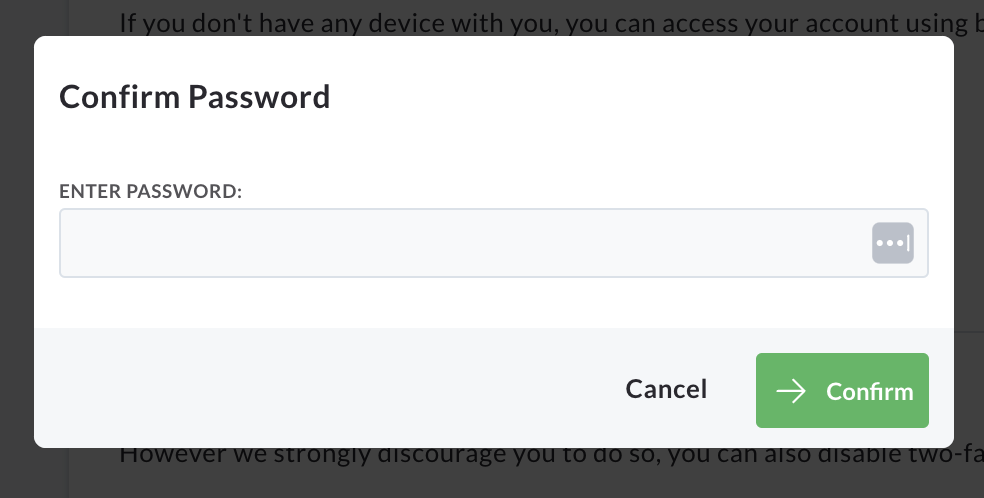984x498 pixels.
Task: Click the dimmed overlay left of the dialog
Action: [17, 251]
